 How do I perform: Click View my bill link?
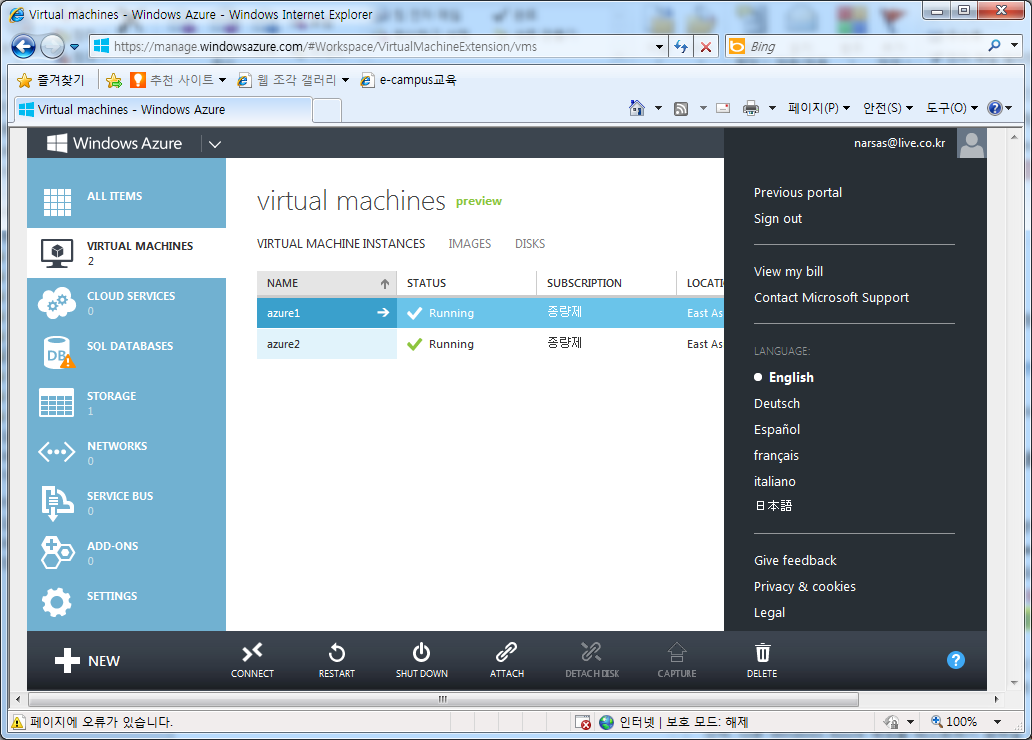[788, 271]
